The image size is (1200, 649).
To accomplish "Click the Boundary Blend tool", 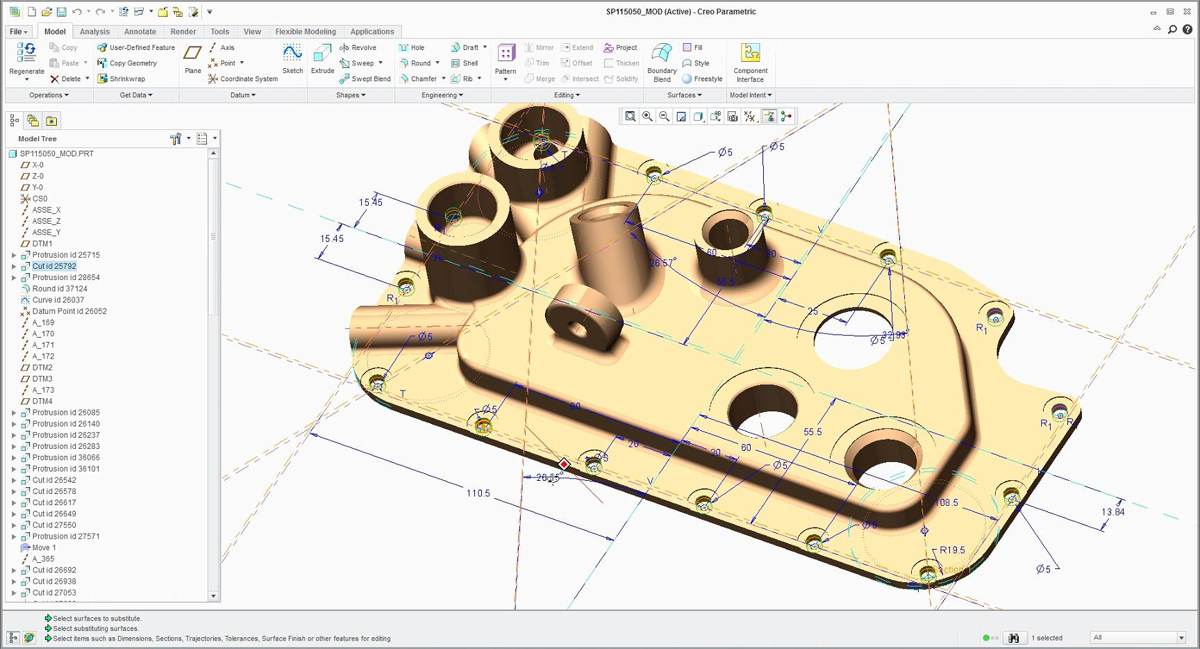I will point(662,62).
